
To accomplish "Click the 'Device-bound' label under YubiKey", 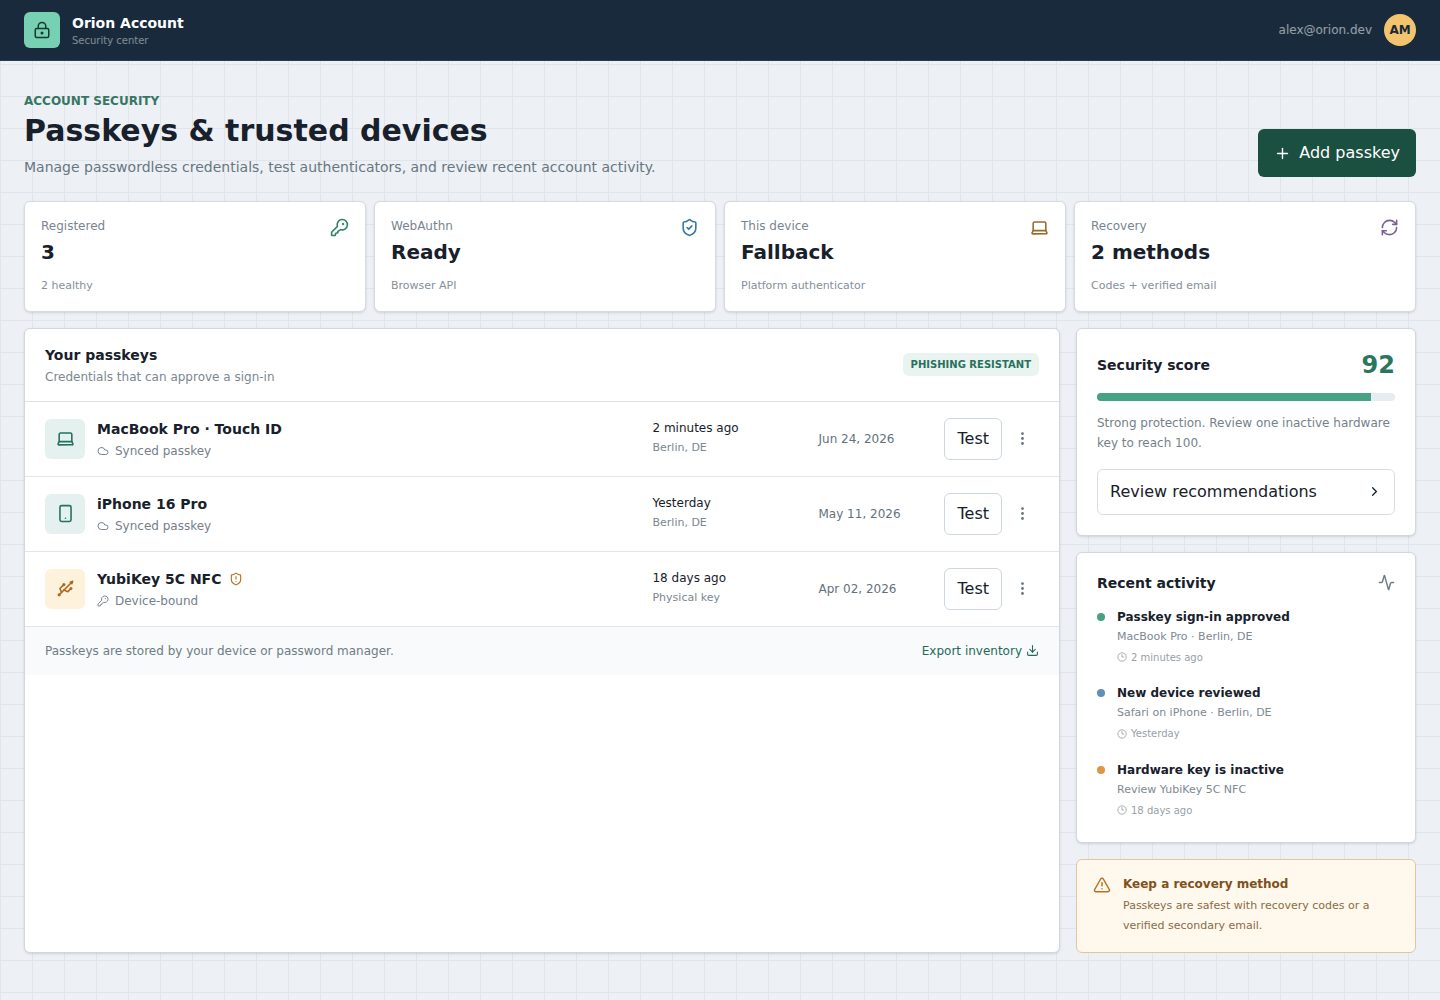I will point(156,601).
